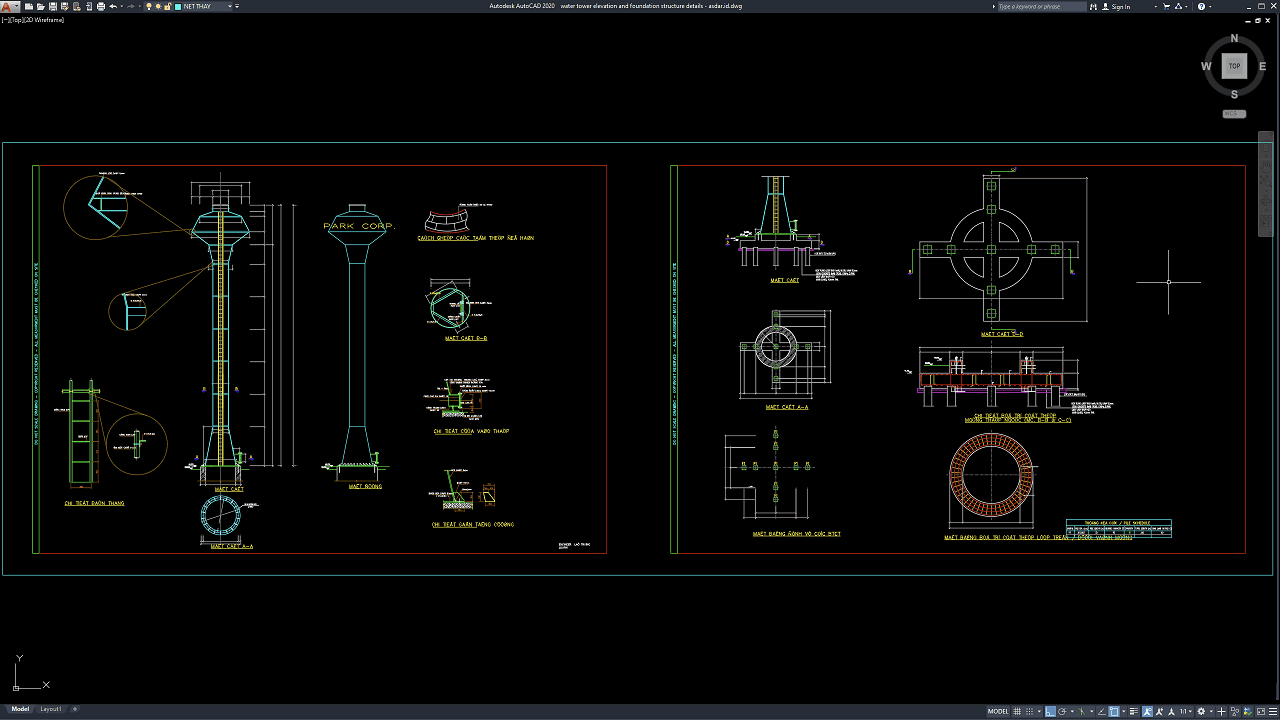
Task: Toggle Isometric drafting icon
Action: pyautogui.click(x=1081, y=712)
